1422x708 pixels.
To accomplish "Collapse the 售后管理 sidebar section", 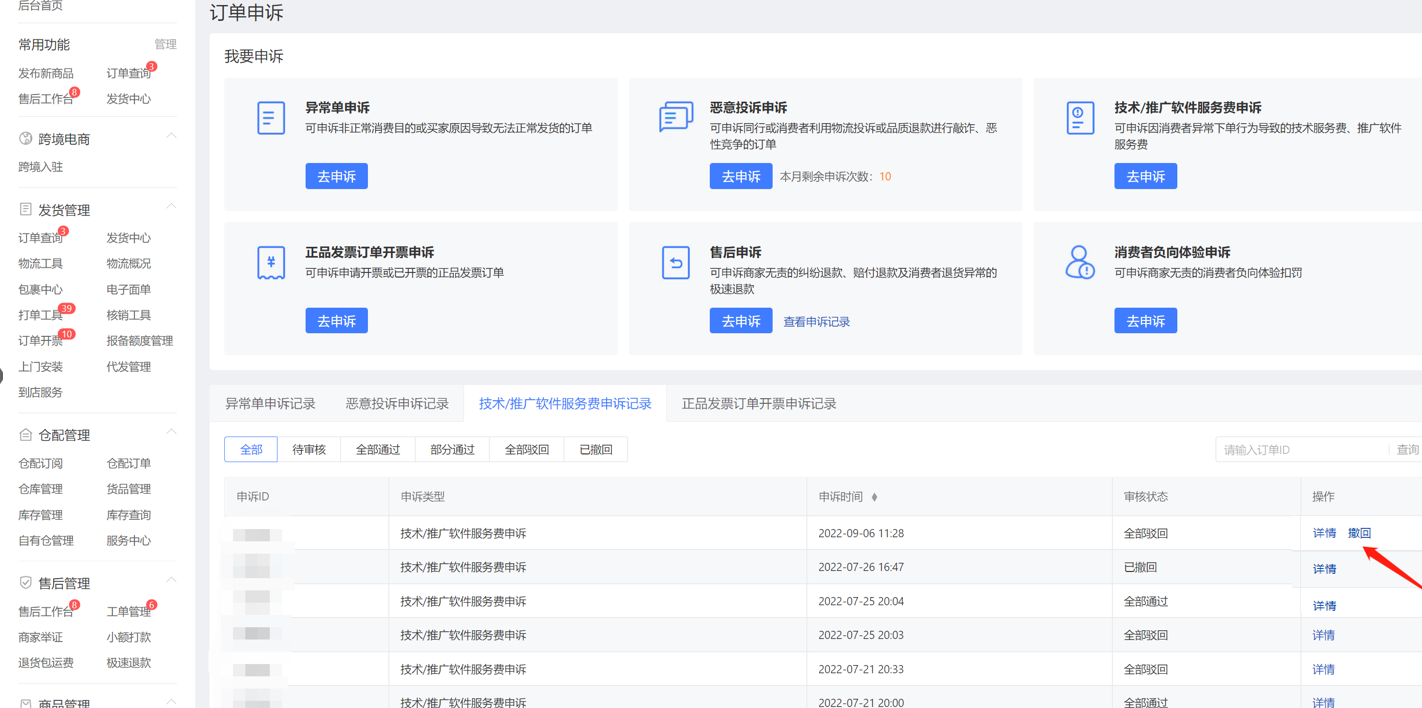I will (169, 579).
